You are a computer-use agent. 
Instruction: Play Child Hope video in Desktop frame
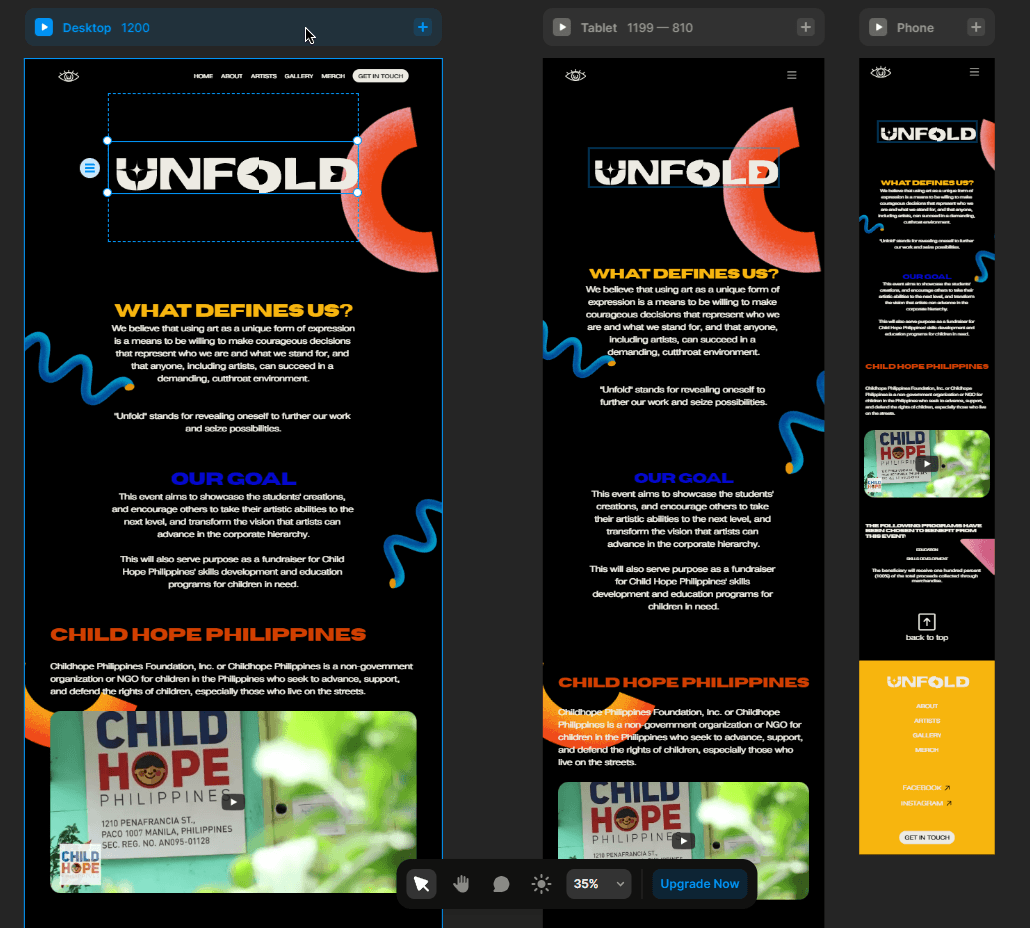(x=233, y=802)
